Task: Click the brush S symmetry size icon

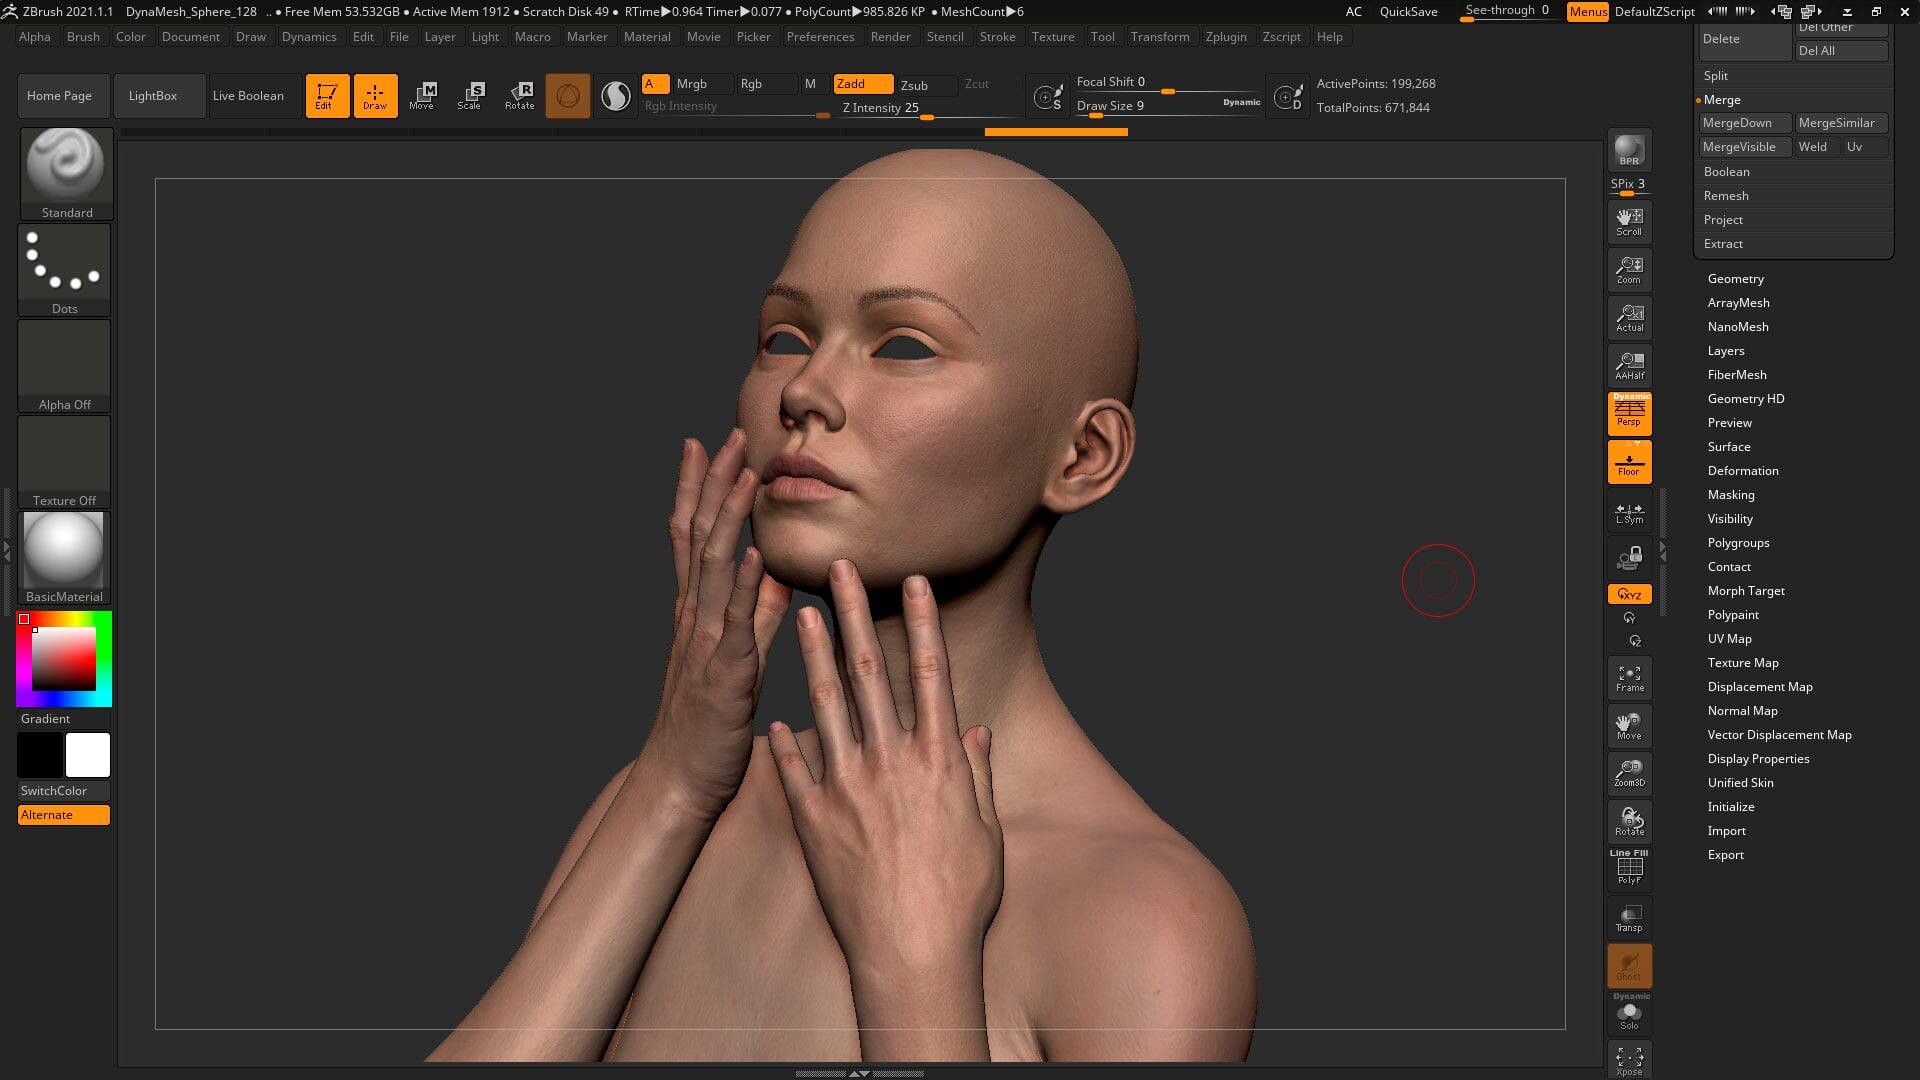Action: (x=1048, y=97)
